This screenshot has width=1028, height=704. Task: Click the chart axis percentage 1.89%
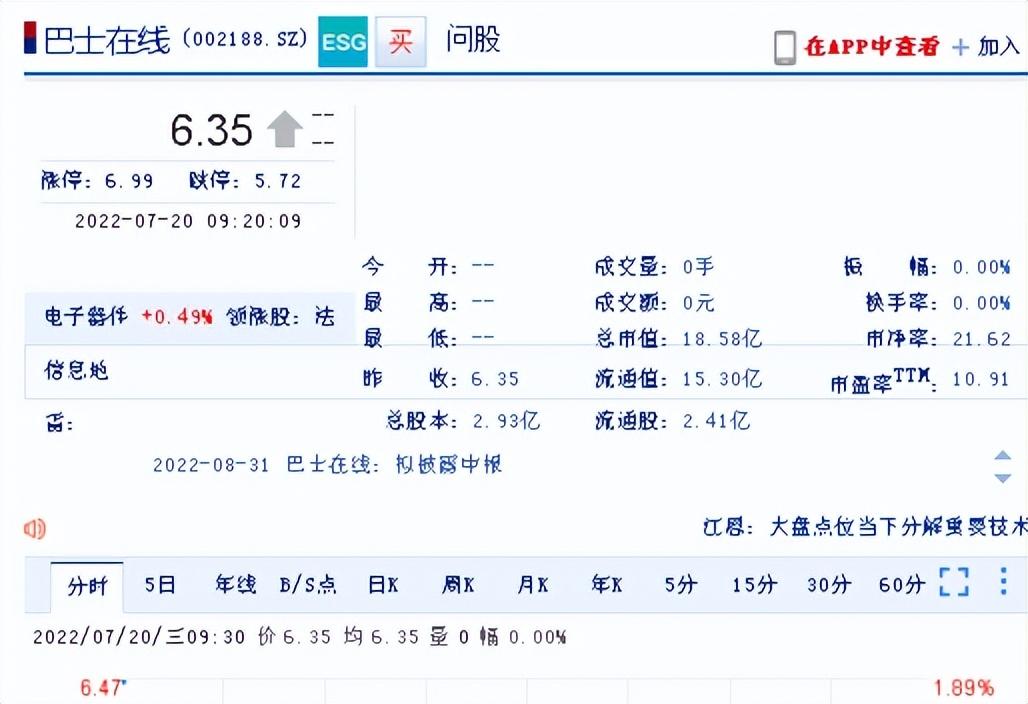tap(964, 688)
